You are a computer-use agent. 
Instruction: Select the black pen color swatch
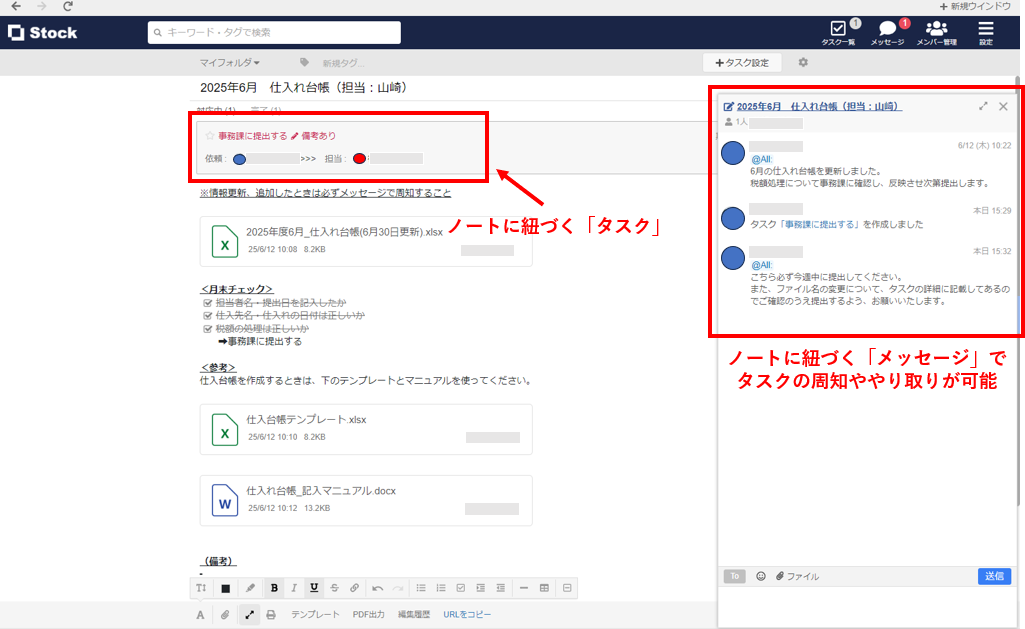[225, 588]
